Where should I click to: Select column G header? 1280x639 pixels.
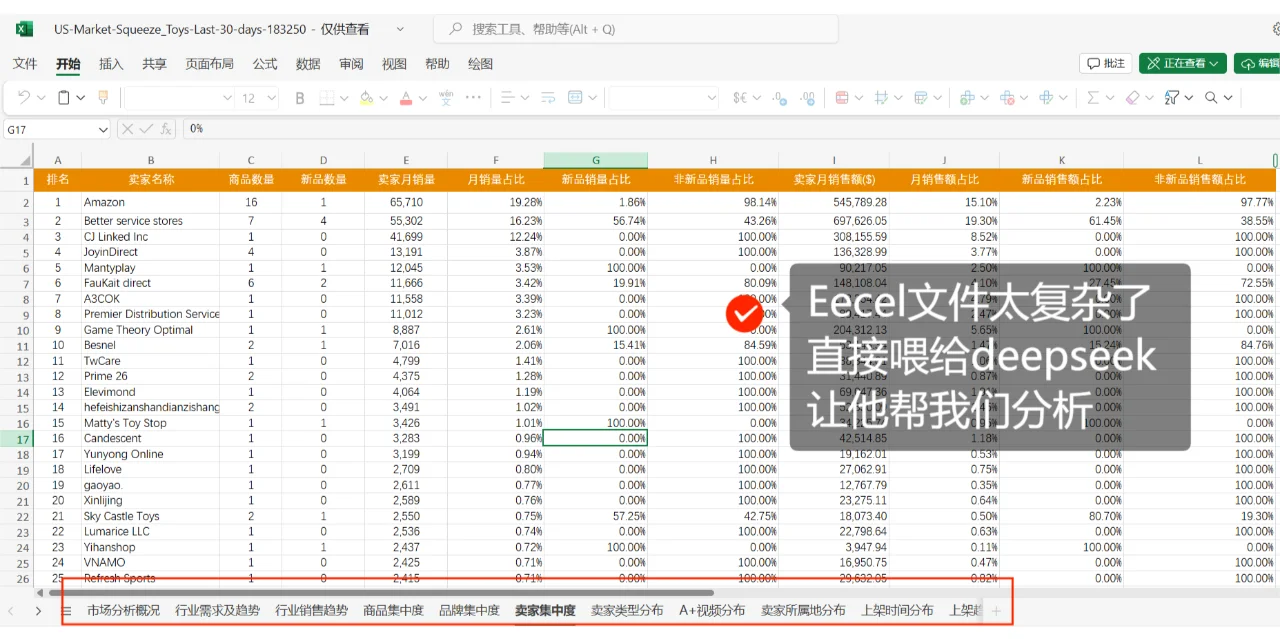(596, 160)
